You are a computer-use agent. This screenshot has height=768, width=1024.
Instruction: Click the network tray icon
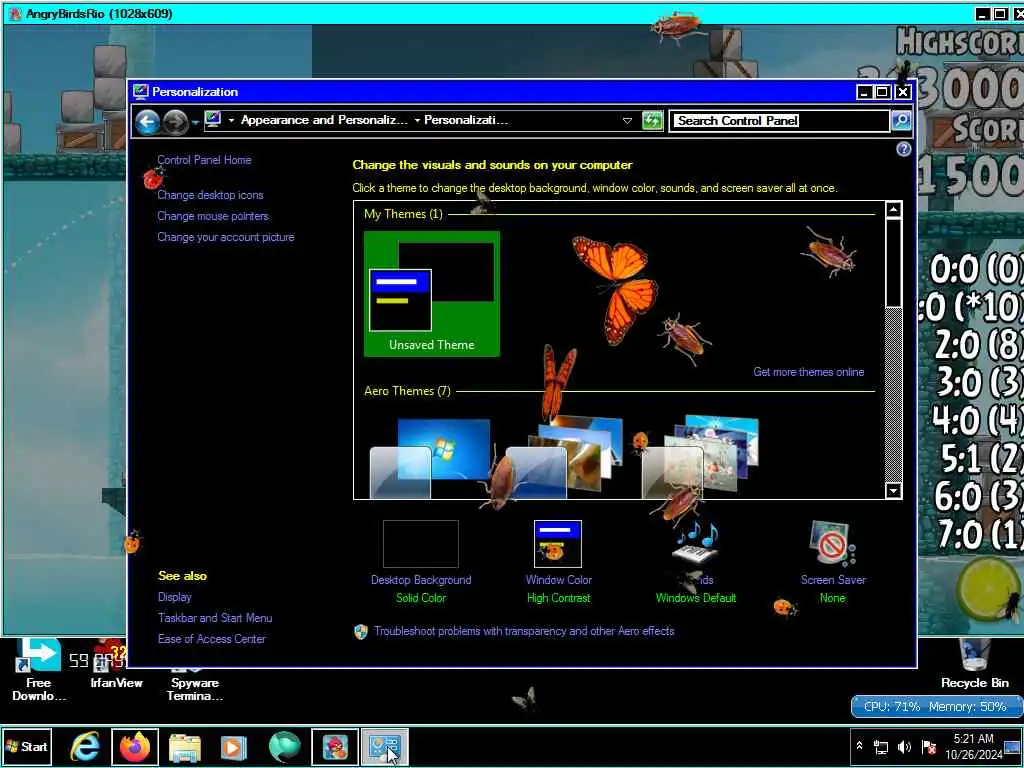point(881,747)
